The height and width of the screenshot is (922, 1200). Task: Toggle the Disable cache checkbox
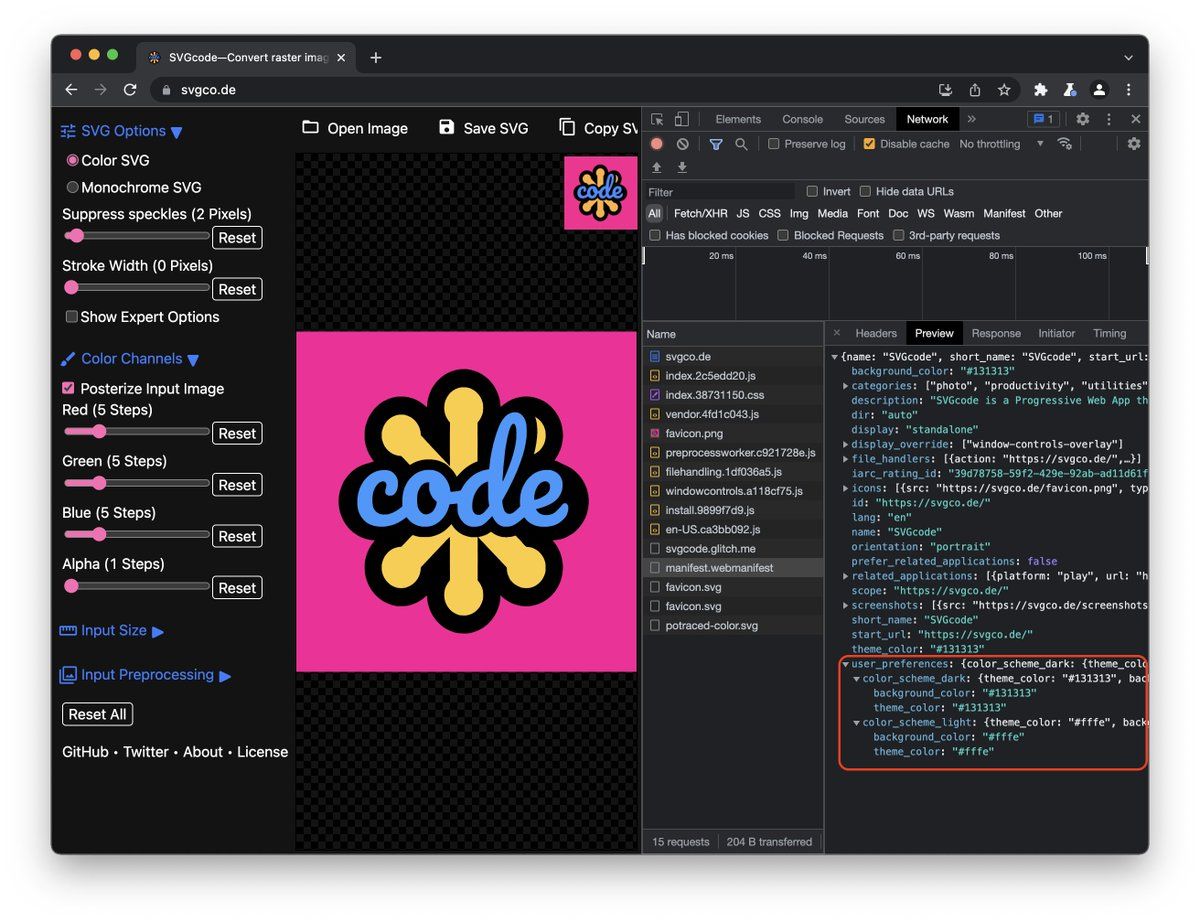pyautogui.click(x=869, y=144)
